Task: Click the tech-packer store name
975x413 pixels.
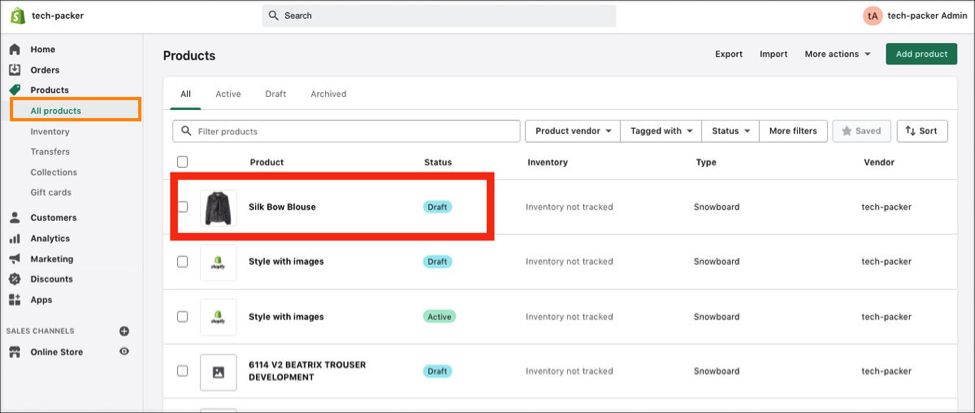Action: [58, 16]
